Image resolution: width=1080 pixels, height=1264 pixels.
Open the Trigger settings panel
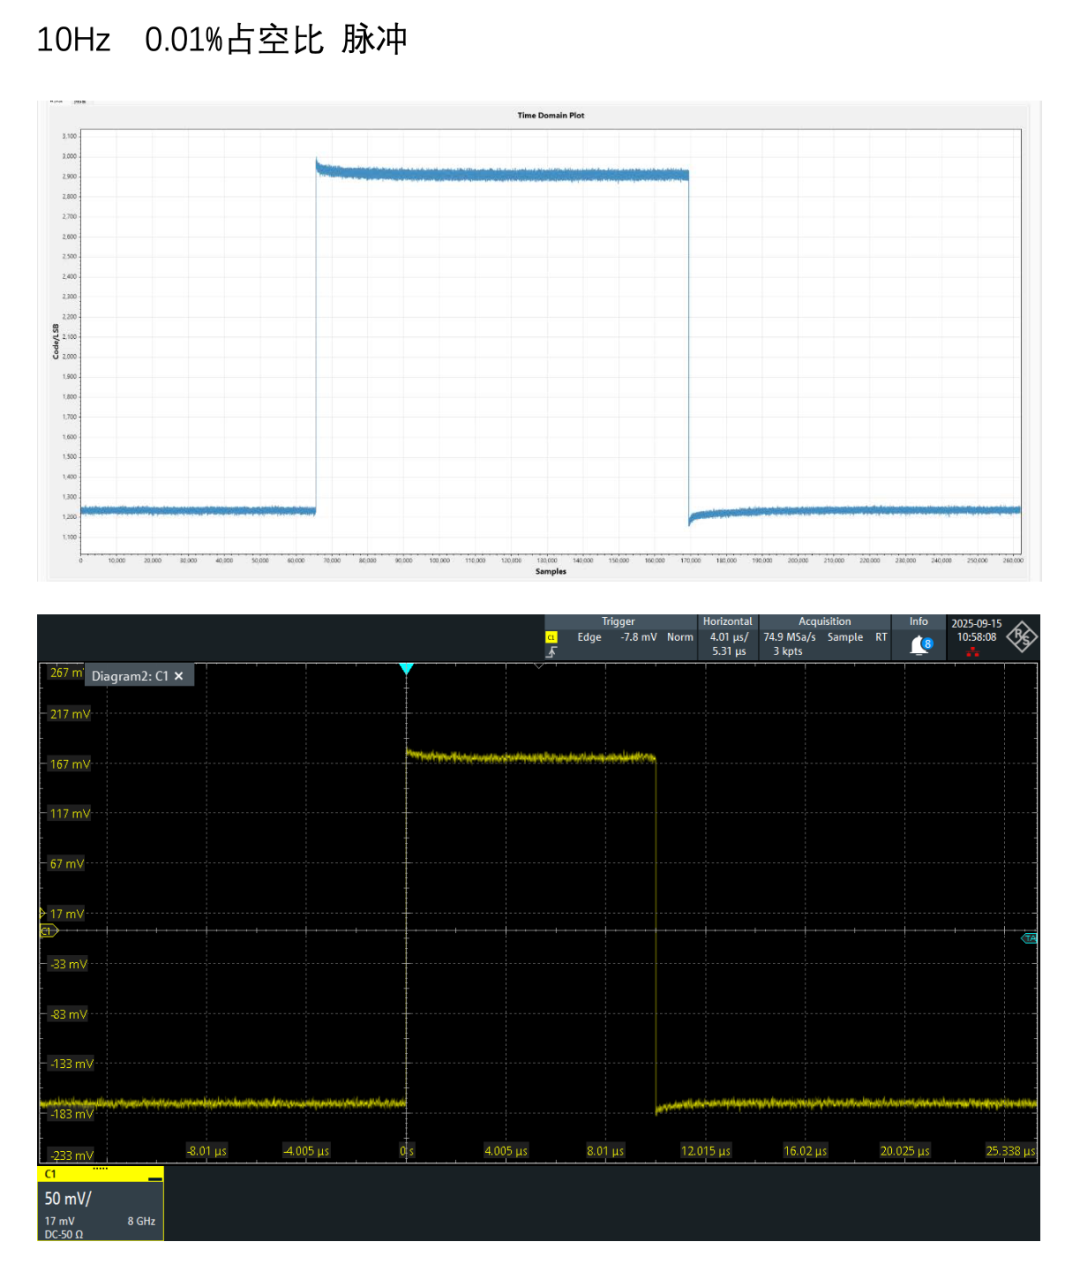click(x=618, y=621)
